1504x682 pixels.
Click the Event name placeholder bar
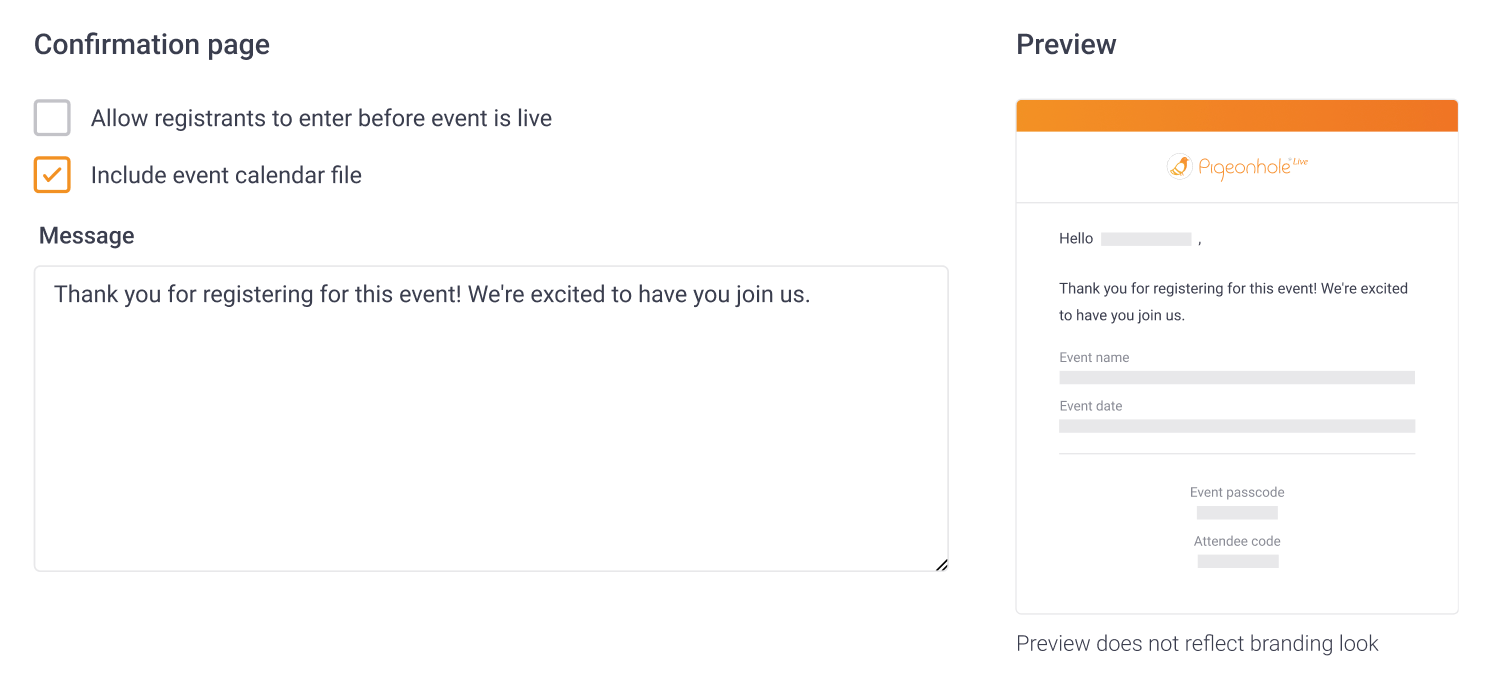click(x=1237, y=378)
